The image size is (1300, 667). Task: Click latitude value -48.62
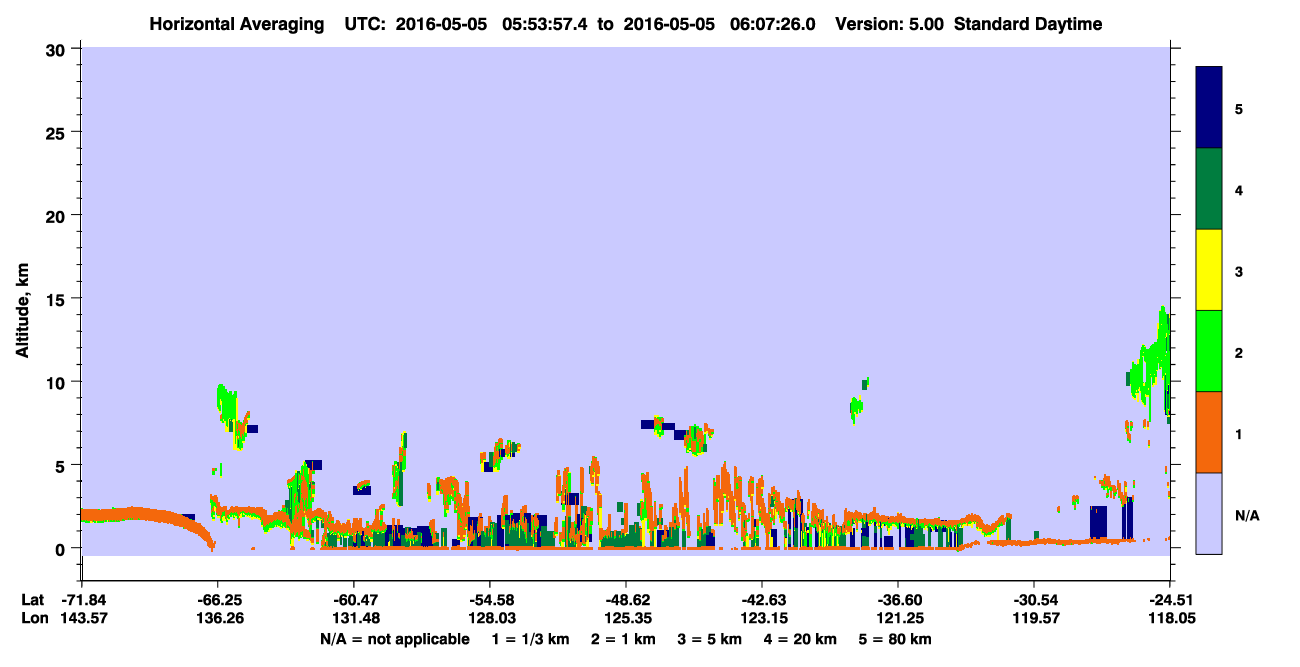pos(625,600)
